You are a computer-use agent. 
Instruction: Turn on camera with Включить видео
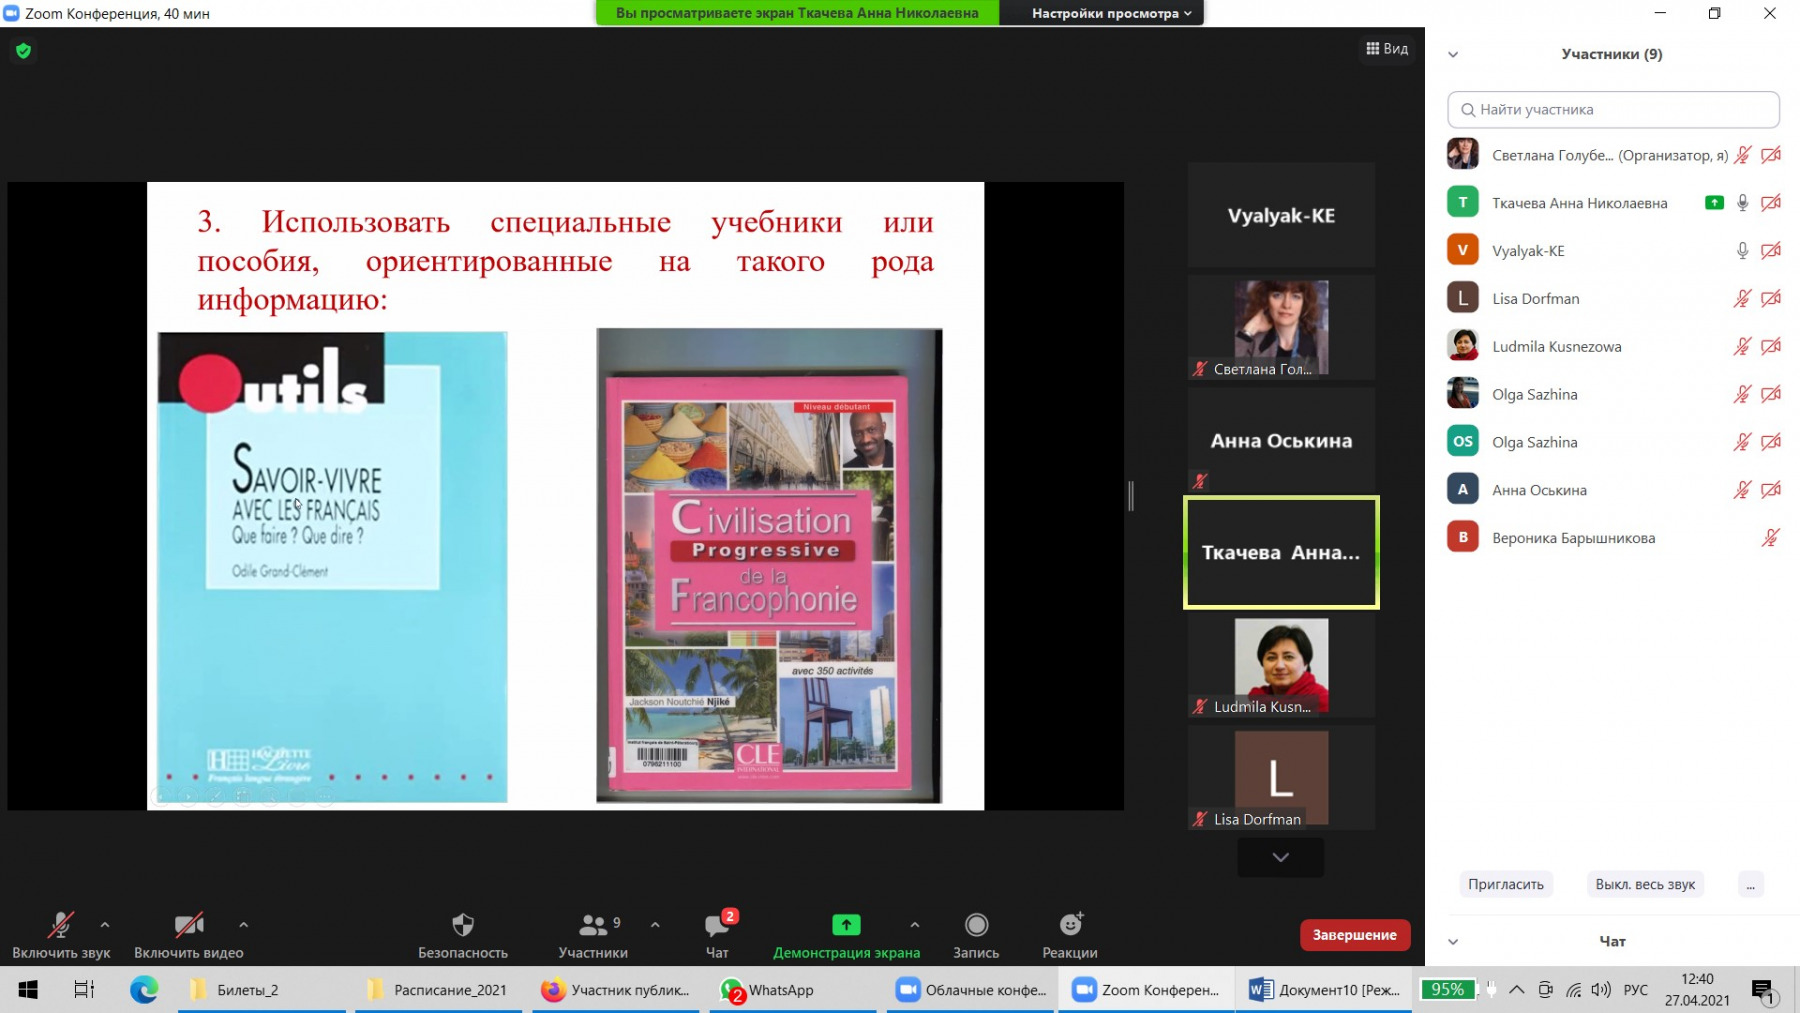(x=188, y=925)
